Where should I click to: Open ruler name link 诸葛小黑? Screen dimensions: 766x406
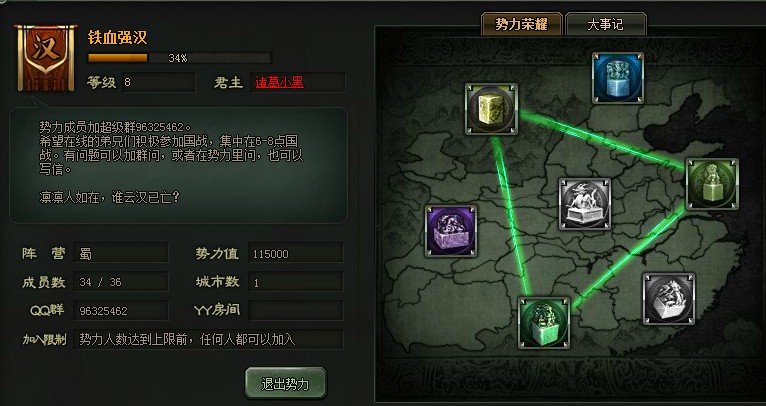point(279,82)
